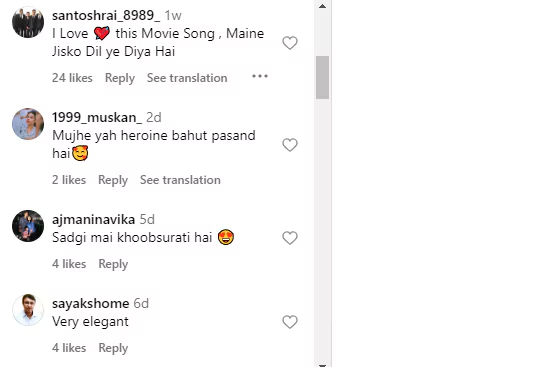This screenshot has height=367, width=547.
Task: Reply to ajmaninavika's comment
Action: pyautogui.click(x=113, y=264)
